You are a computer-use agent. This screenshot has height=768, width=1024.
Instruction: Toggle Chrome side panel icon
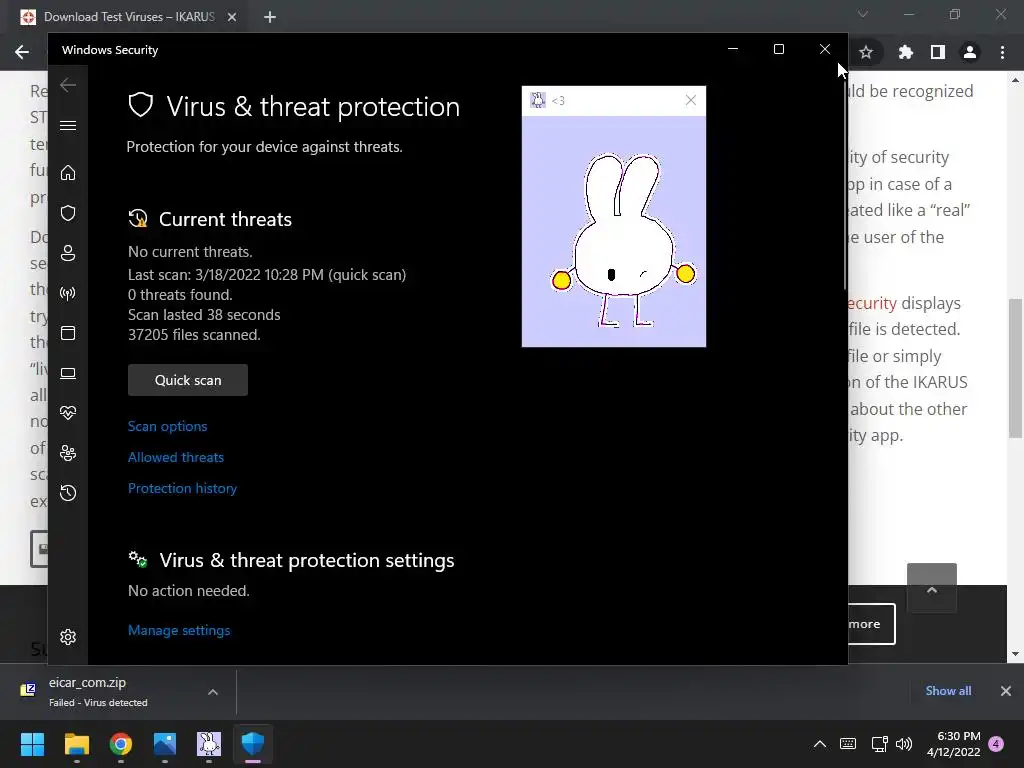point(938,52)
